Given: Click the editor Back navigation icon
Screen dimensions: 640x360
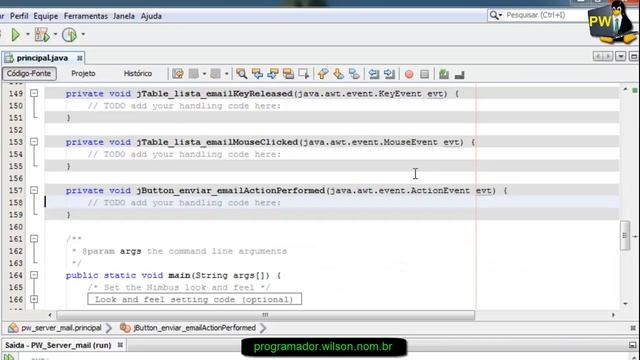Looking at the screenshot, I should coord(193,74).
